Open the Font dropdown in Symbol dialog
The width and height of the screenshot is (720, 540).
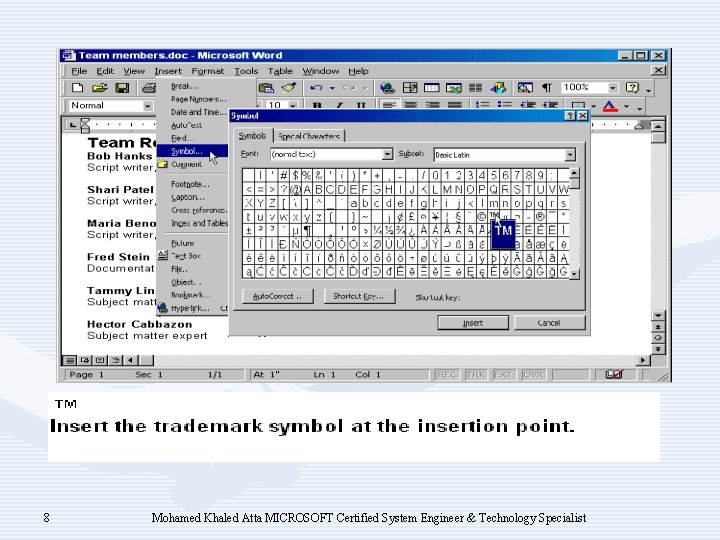388,154
